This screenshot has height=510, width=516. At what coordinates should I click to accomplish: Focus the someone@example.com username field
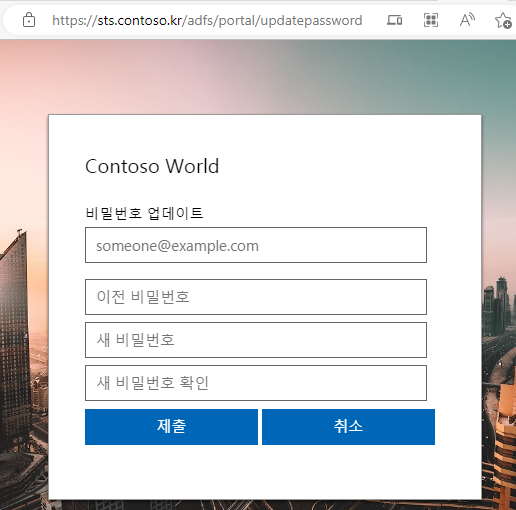pos(256,245)
